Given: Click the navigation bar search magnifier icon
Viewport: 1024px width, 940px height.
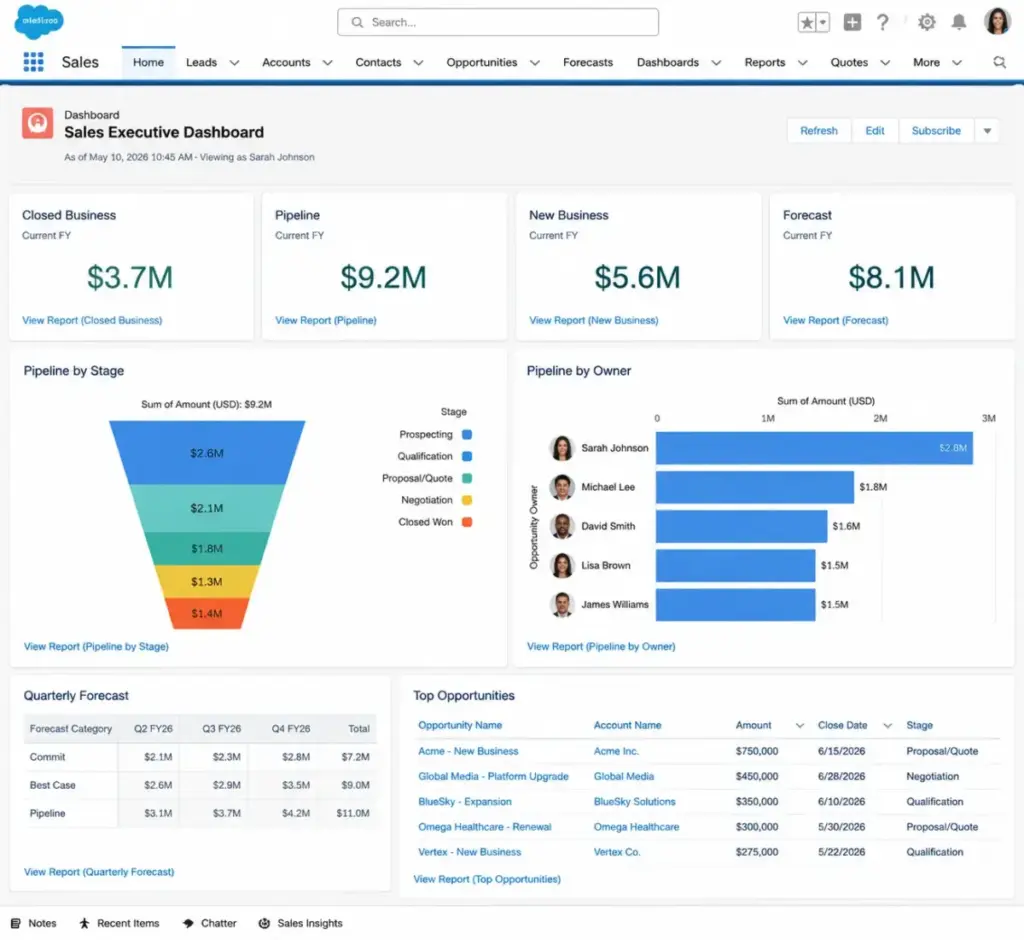Looking at the screenshot, I should 999,62.
